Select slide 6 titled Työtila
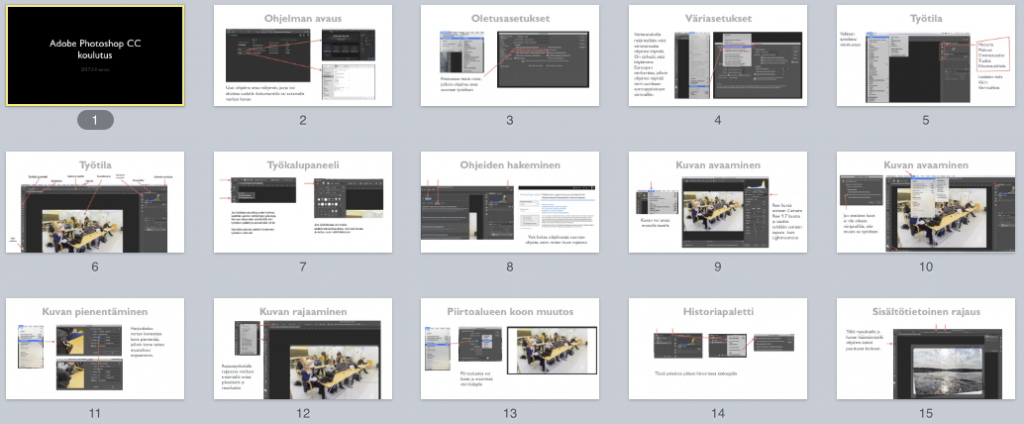 click(95, 202)
